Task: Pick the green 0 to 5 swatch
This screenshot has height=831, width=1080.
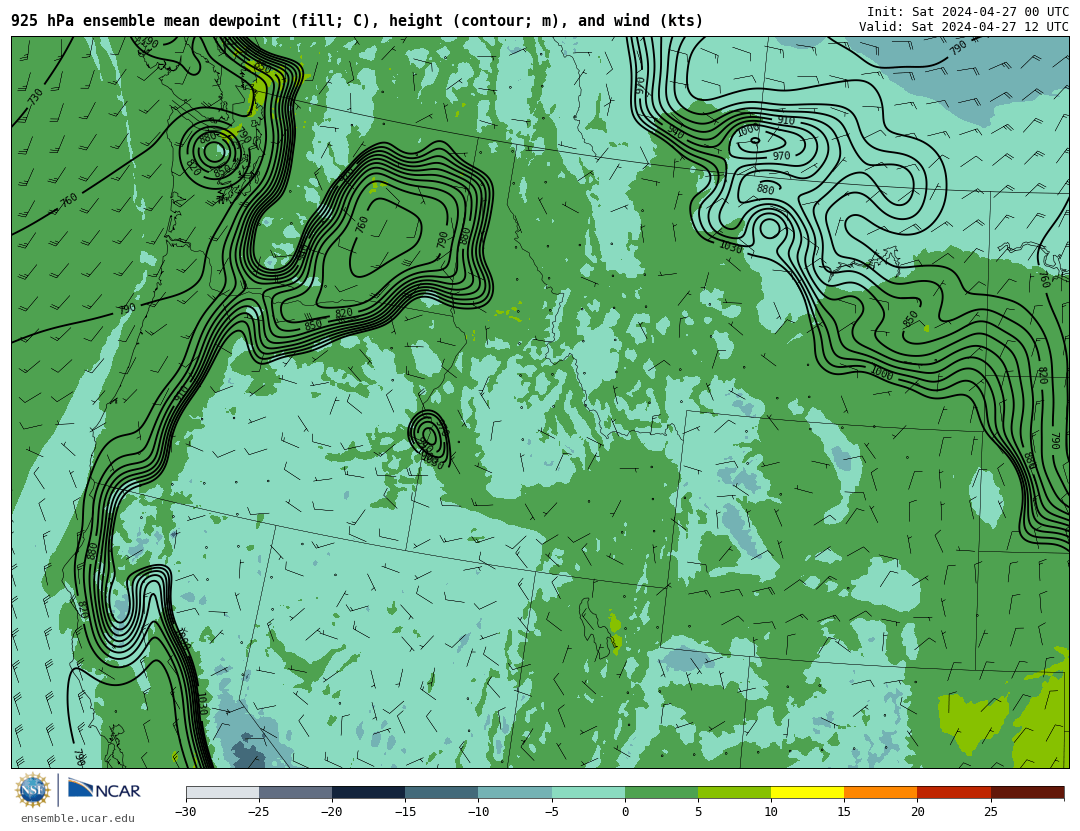Action: (661, 793)
